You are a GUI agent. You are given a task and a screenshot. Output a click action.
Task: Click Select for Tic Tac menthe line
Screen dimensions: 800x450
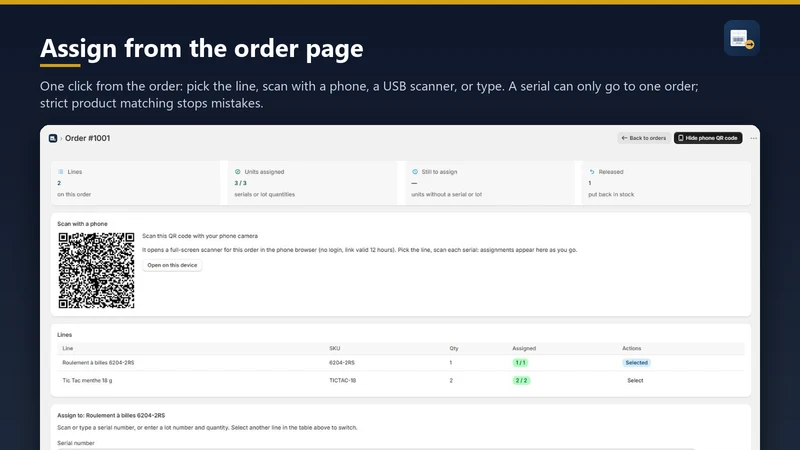(635, 381)
